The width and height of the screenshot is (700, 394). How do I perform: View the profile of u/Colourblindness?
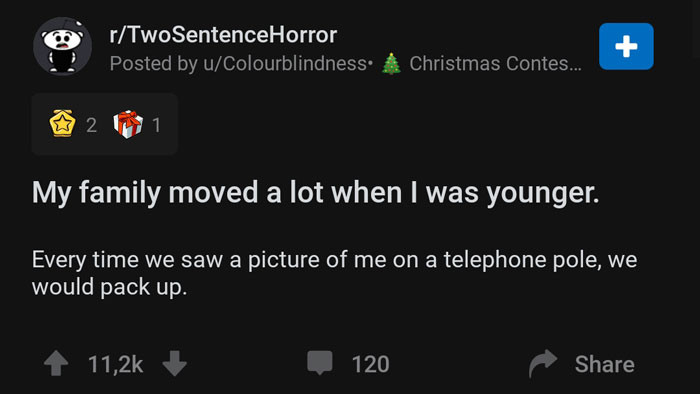(x=285, y=63)
